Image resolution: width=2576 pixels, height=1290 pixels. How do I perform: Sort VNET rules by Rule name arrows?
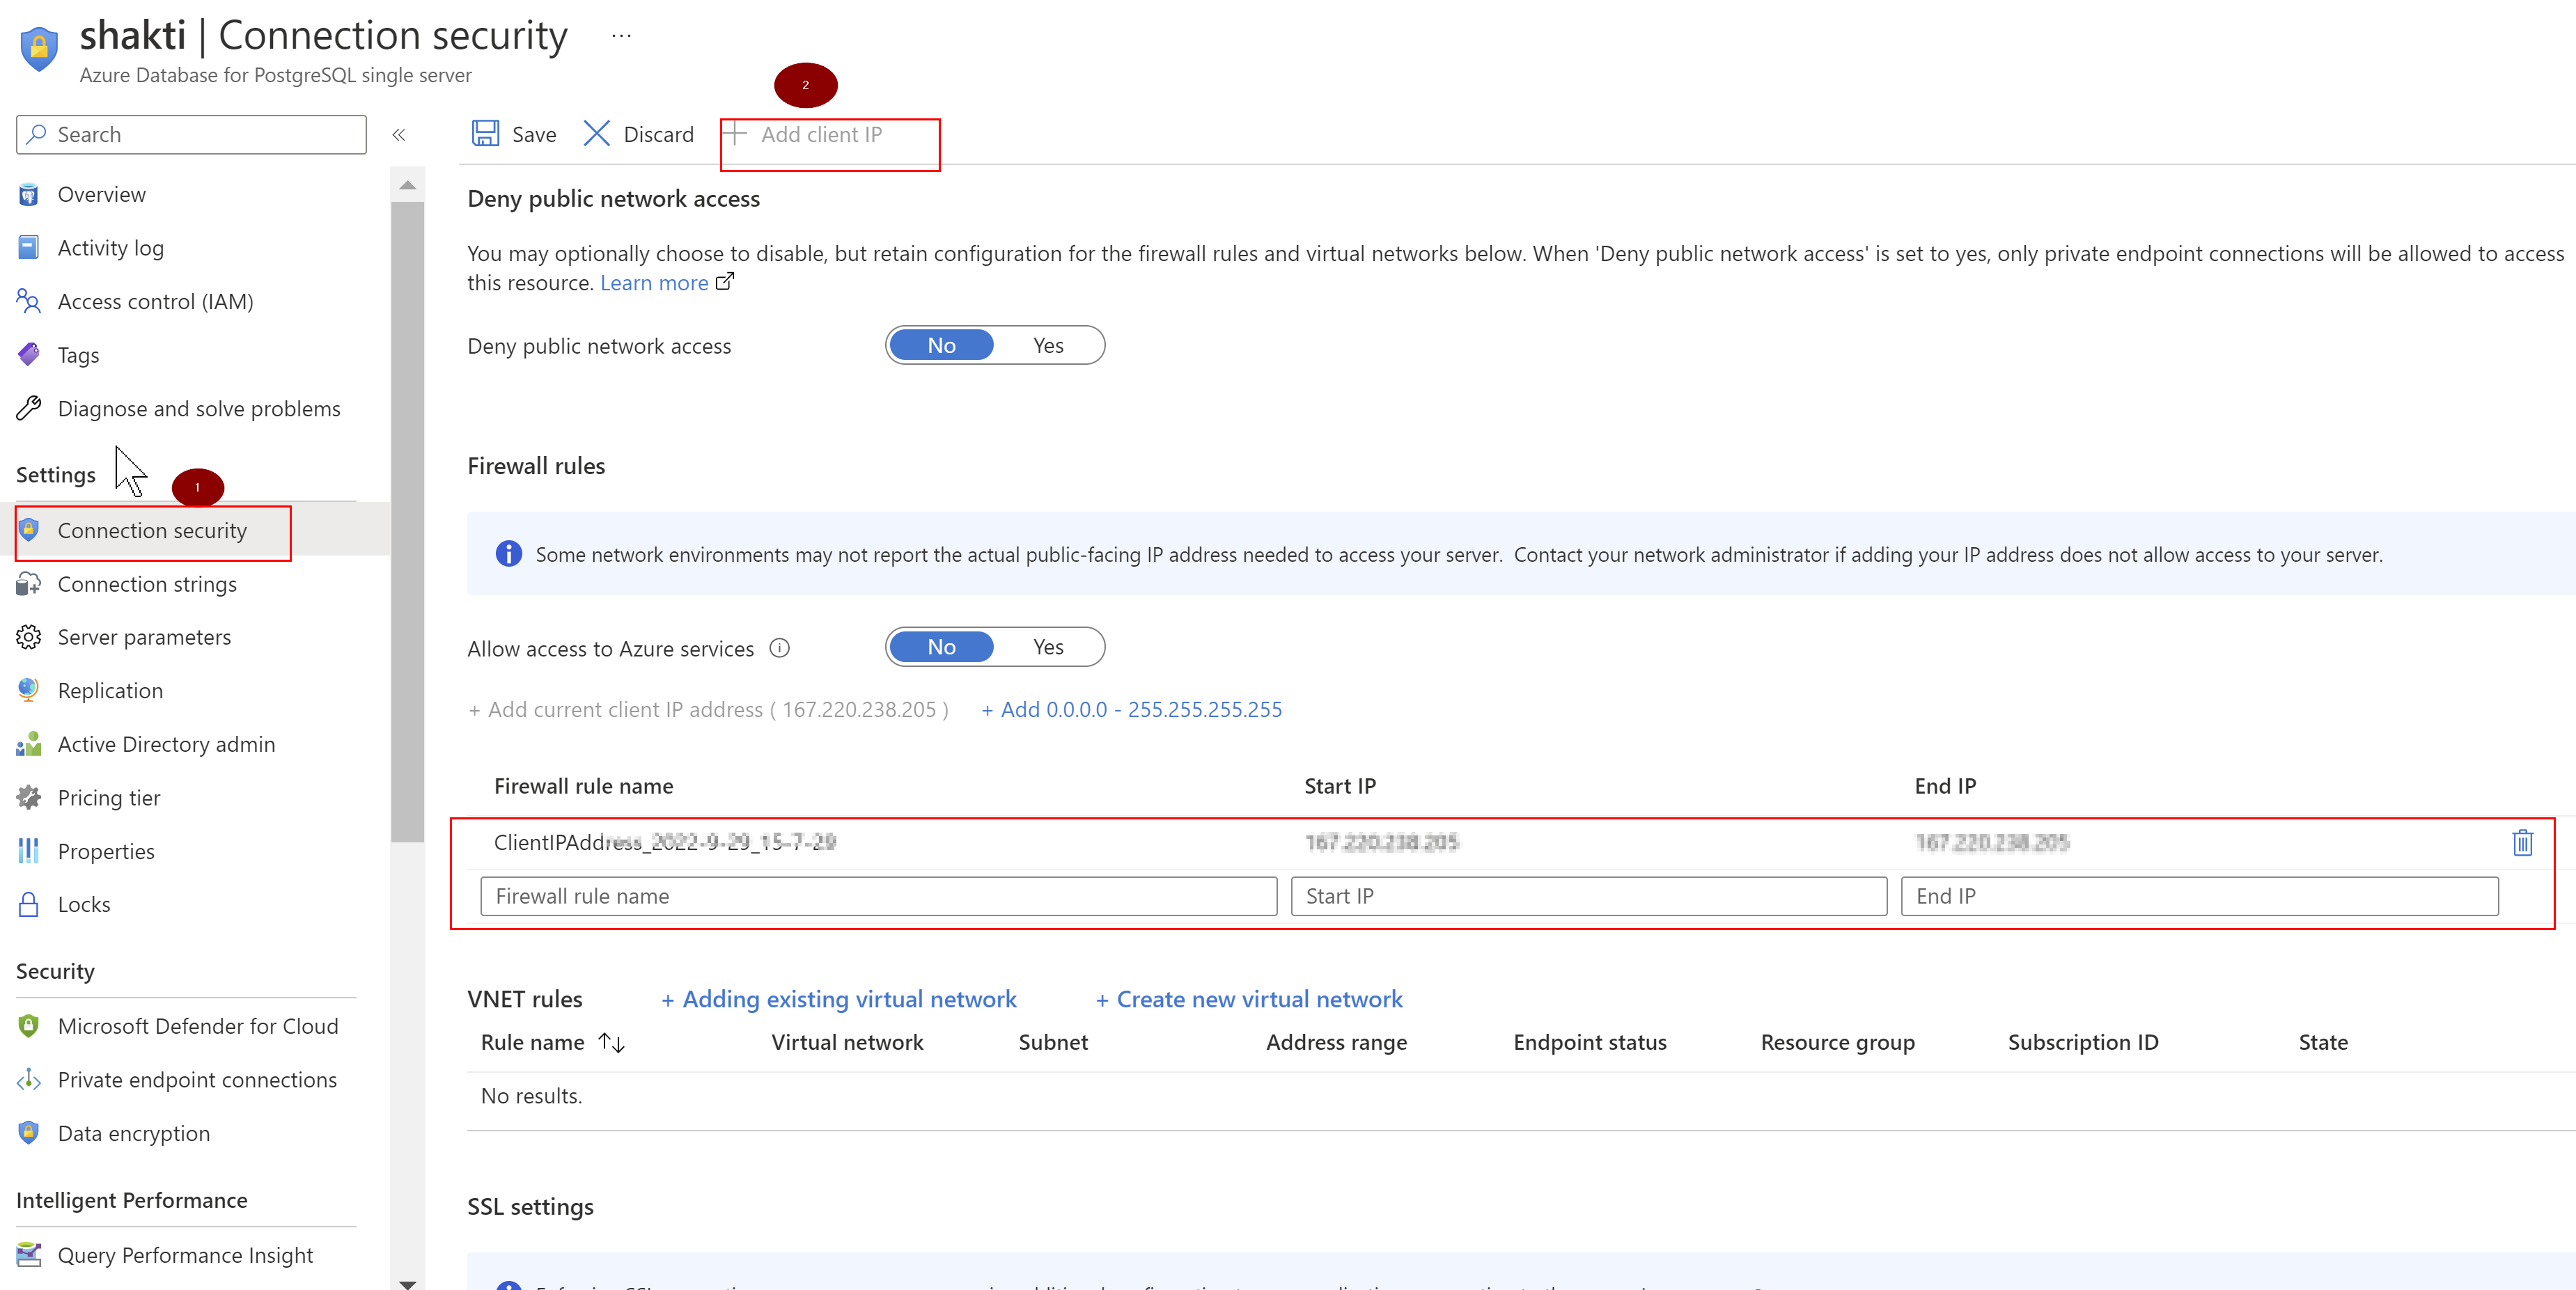612,1043
